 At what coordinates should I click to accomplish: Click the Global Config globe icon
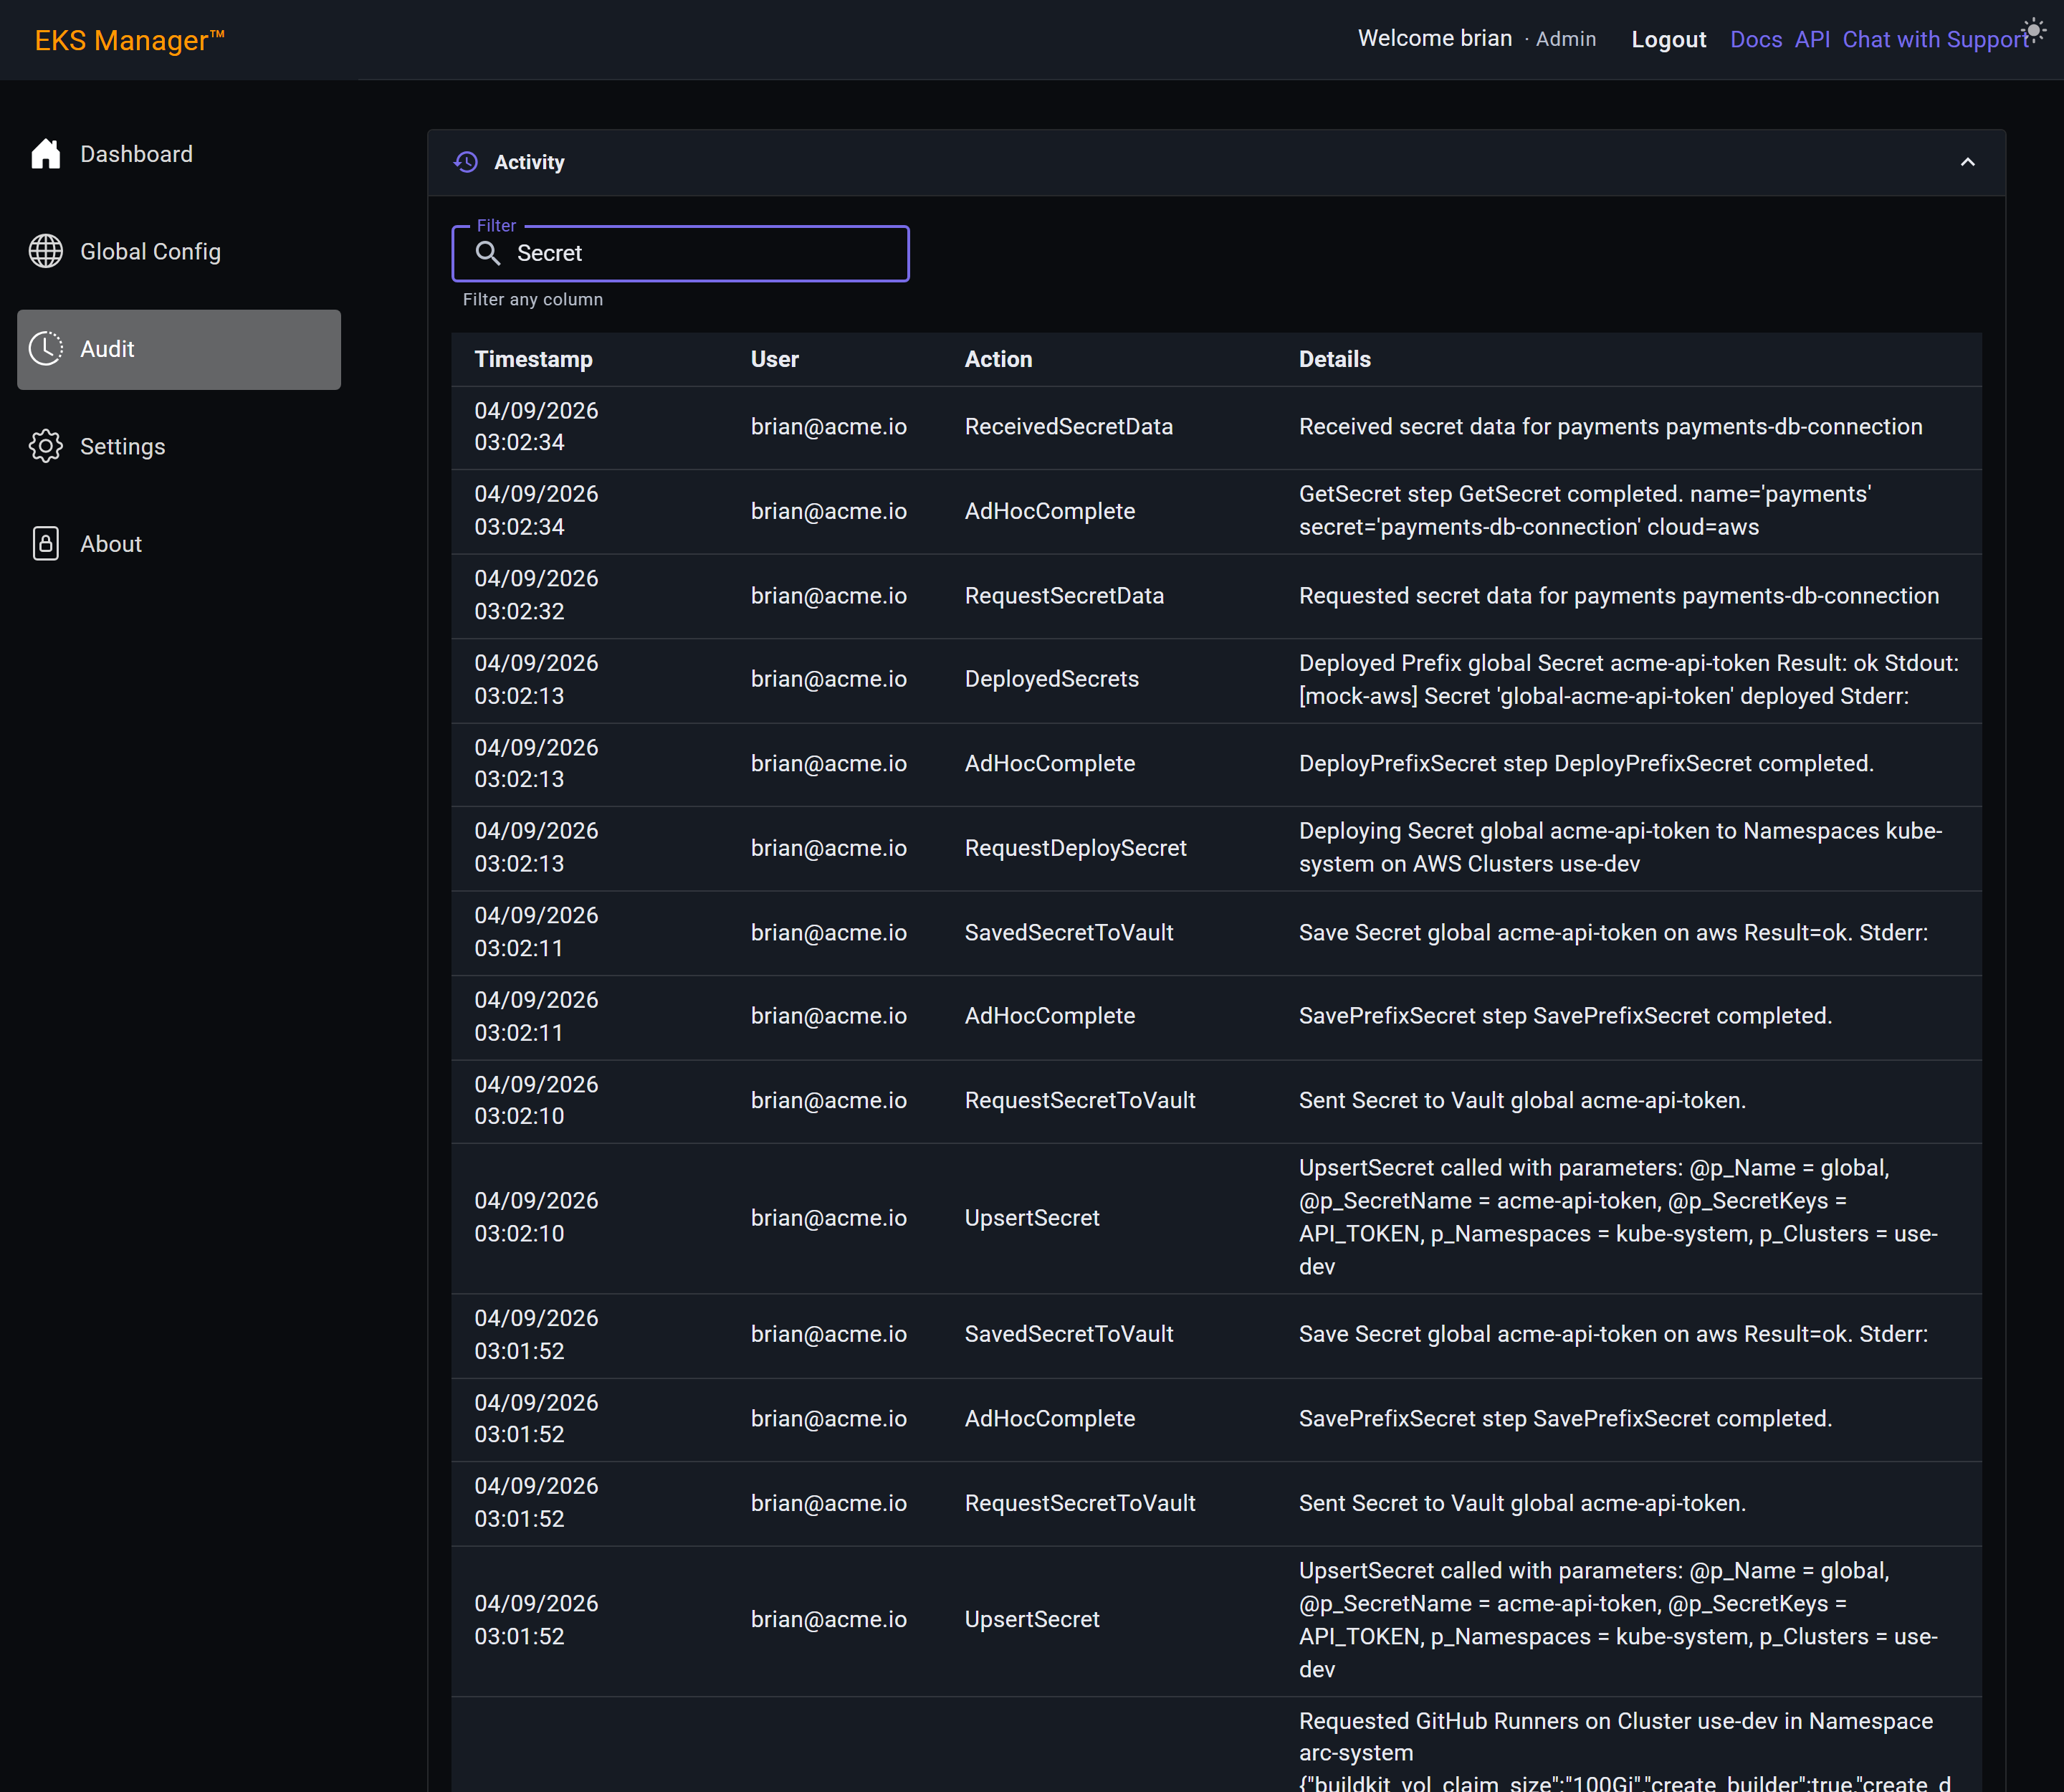46,251
